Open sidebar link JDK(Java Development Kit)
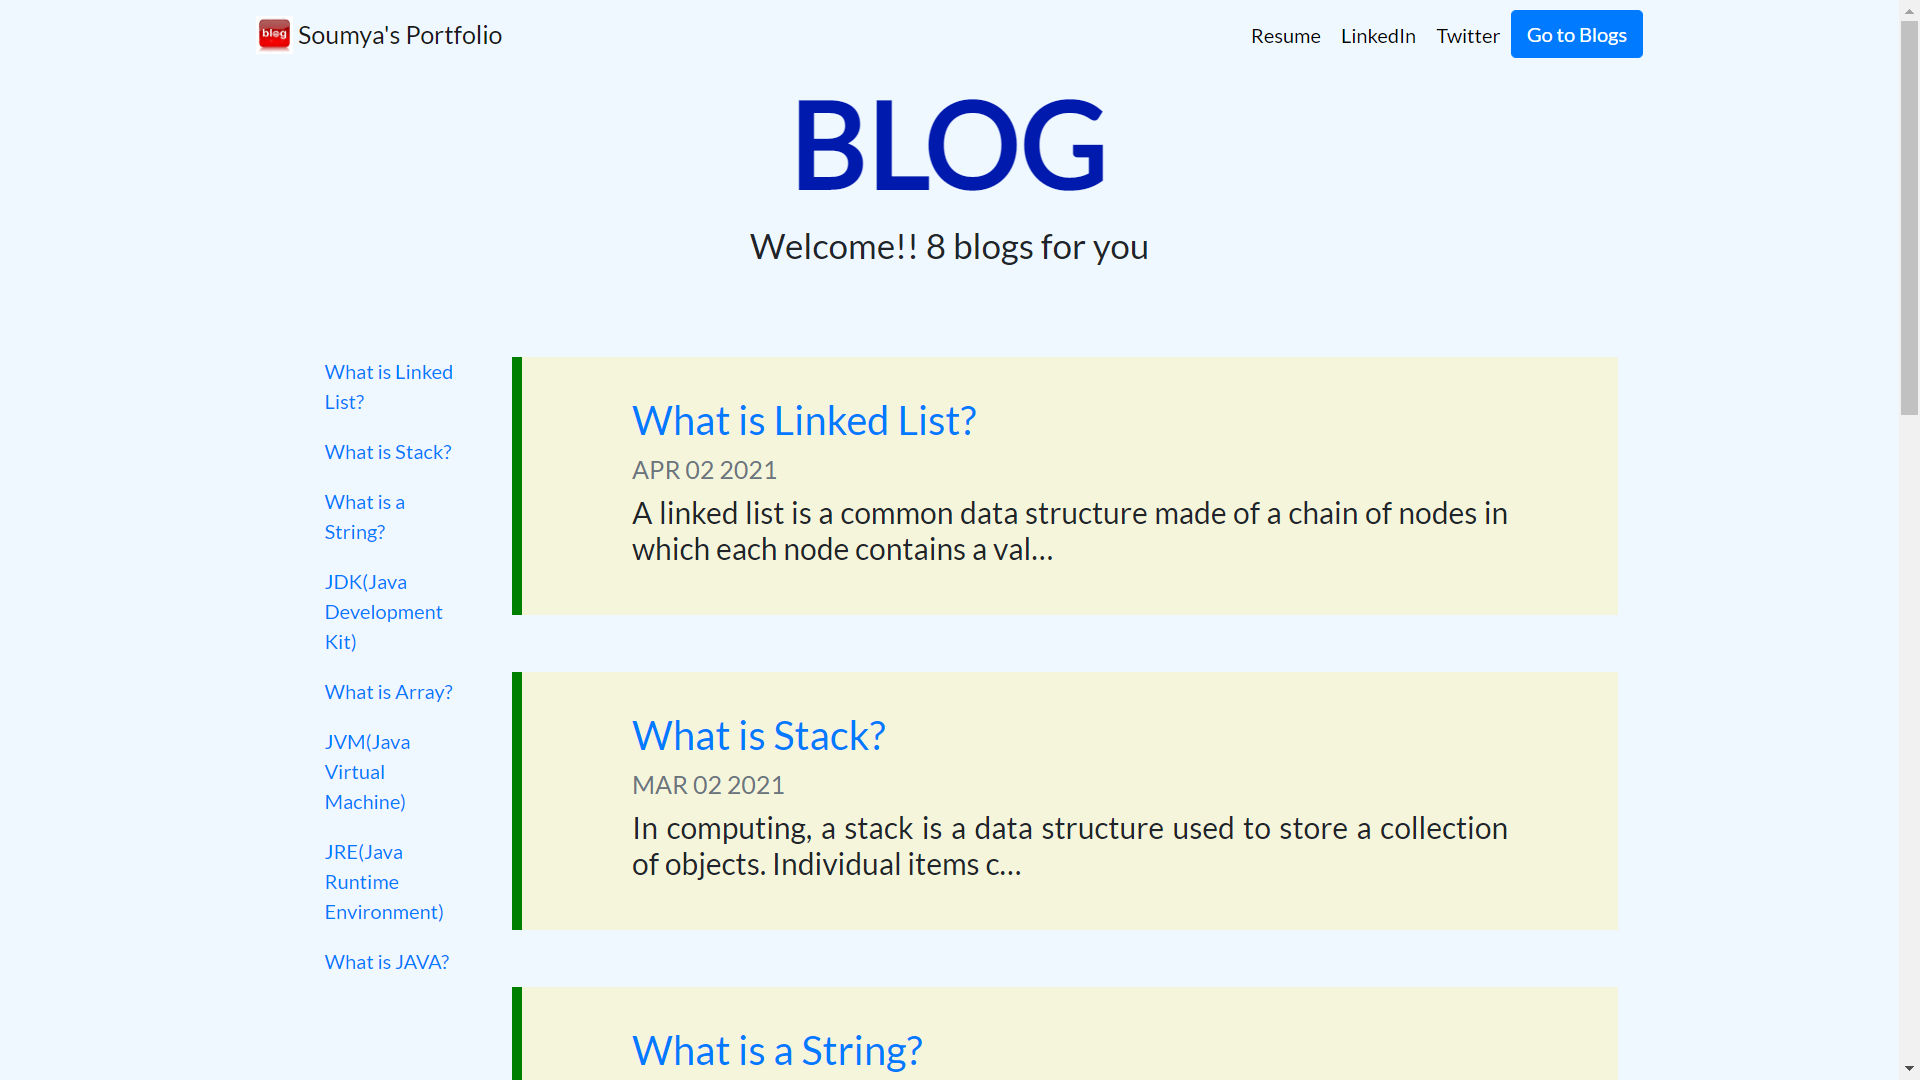The image size is (1920, 1080). tap(383, 612)
